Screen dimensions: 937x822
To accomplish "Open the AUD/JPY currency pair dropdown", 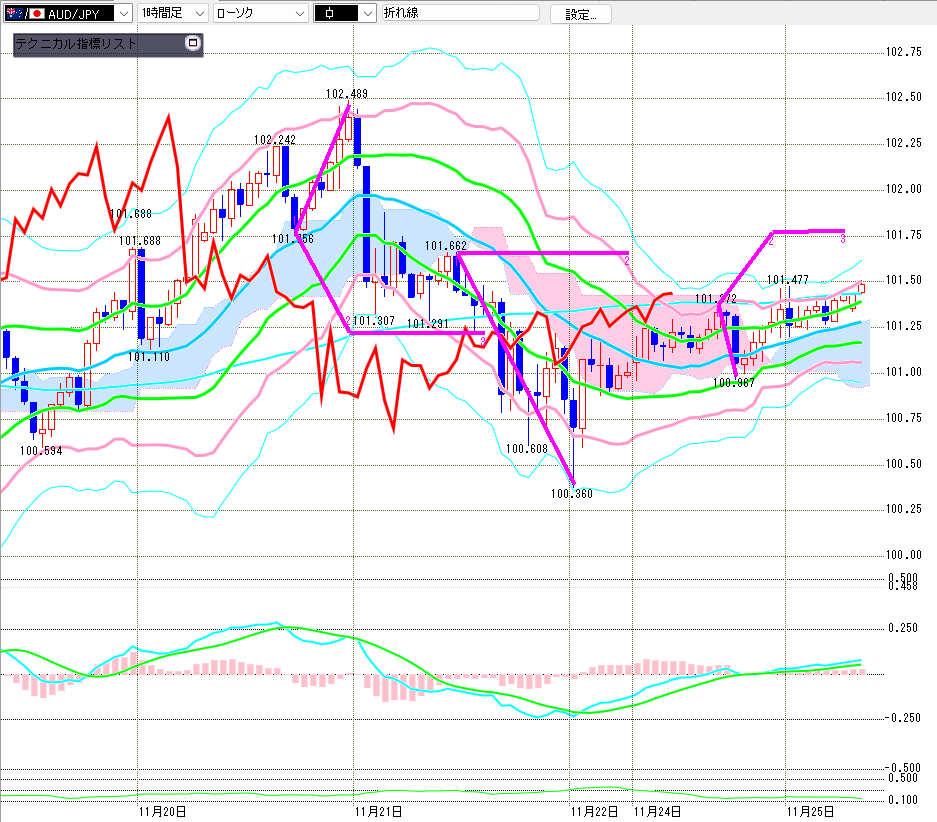I will coord(122,13).
